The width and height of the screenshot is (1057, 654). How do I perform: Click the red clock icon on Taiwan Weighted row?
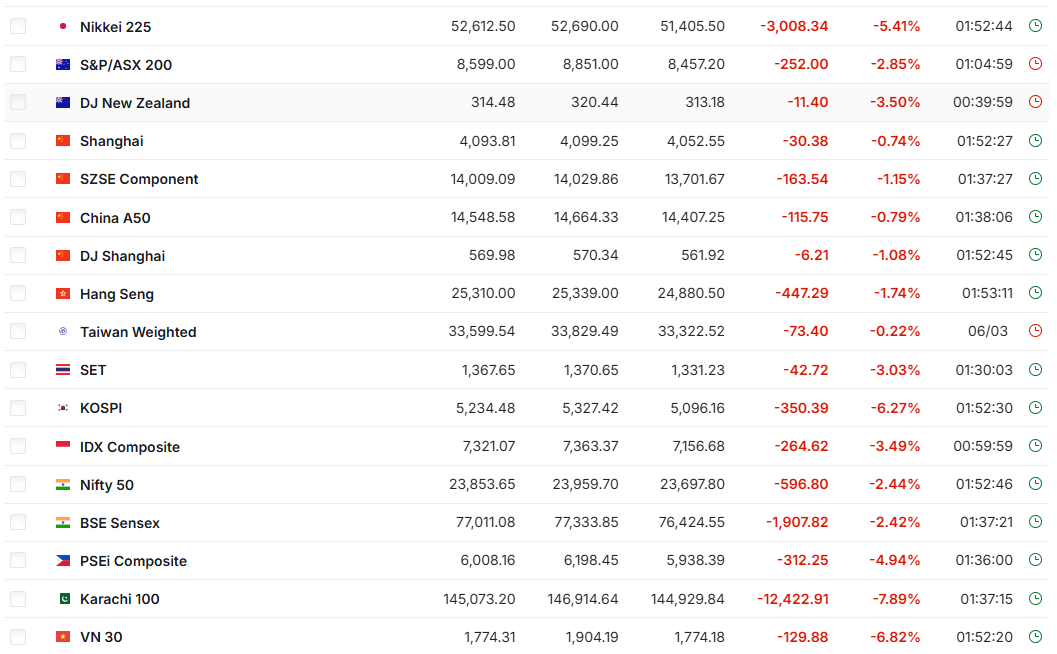[1035, 331]
